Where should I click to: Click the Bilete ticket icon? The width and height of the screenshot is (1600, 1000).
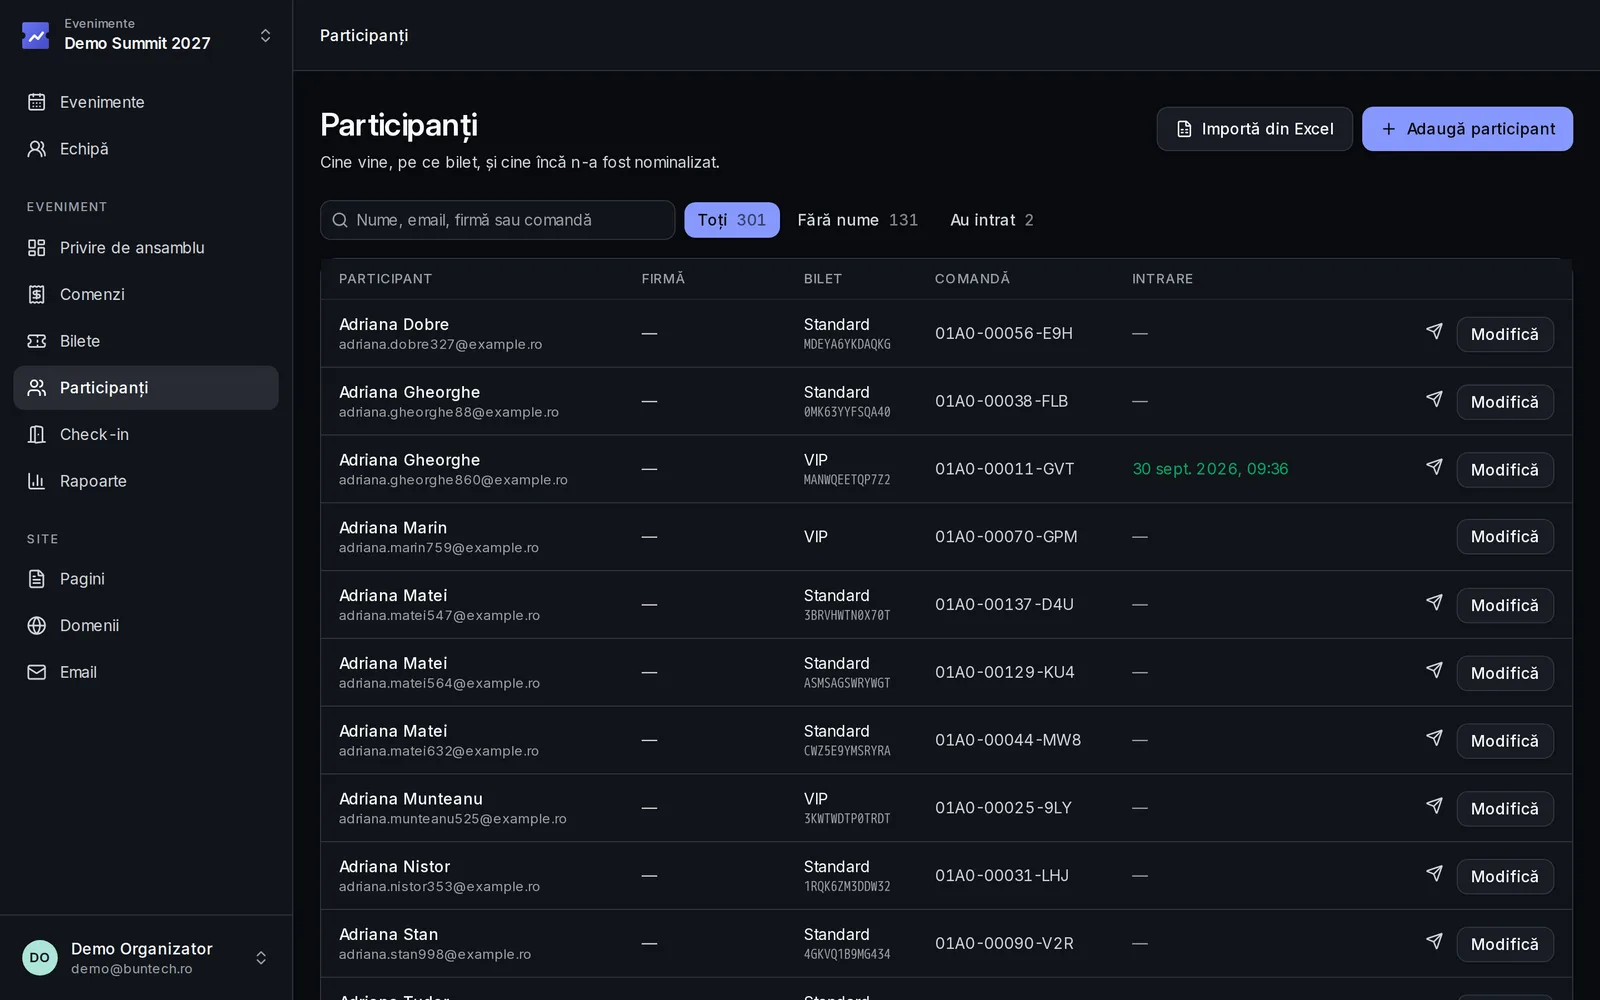point(37,341)
